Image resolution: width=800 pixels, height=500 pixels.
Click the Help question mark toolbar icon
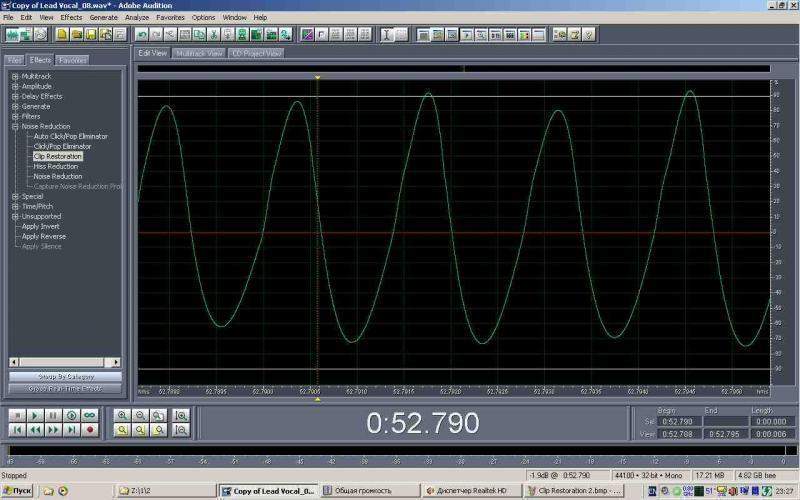point(589,34)
